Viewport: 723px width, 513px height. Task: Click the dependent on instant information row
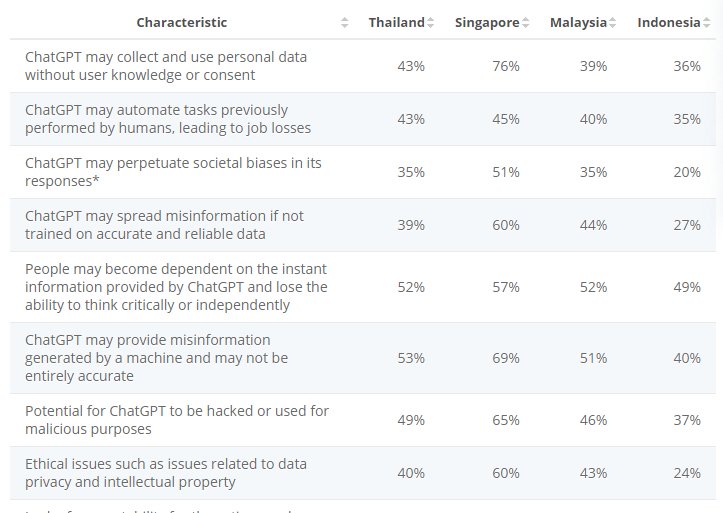176,287
